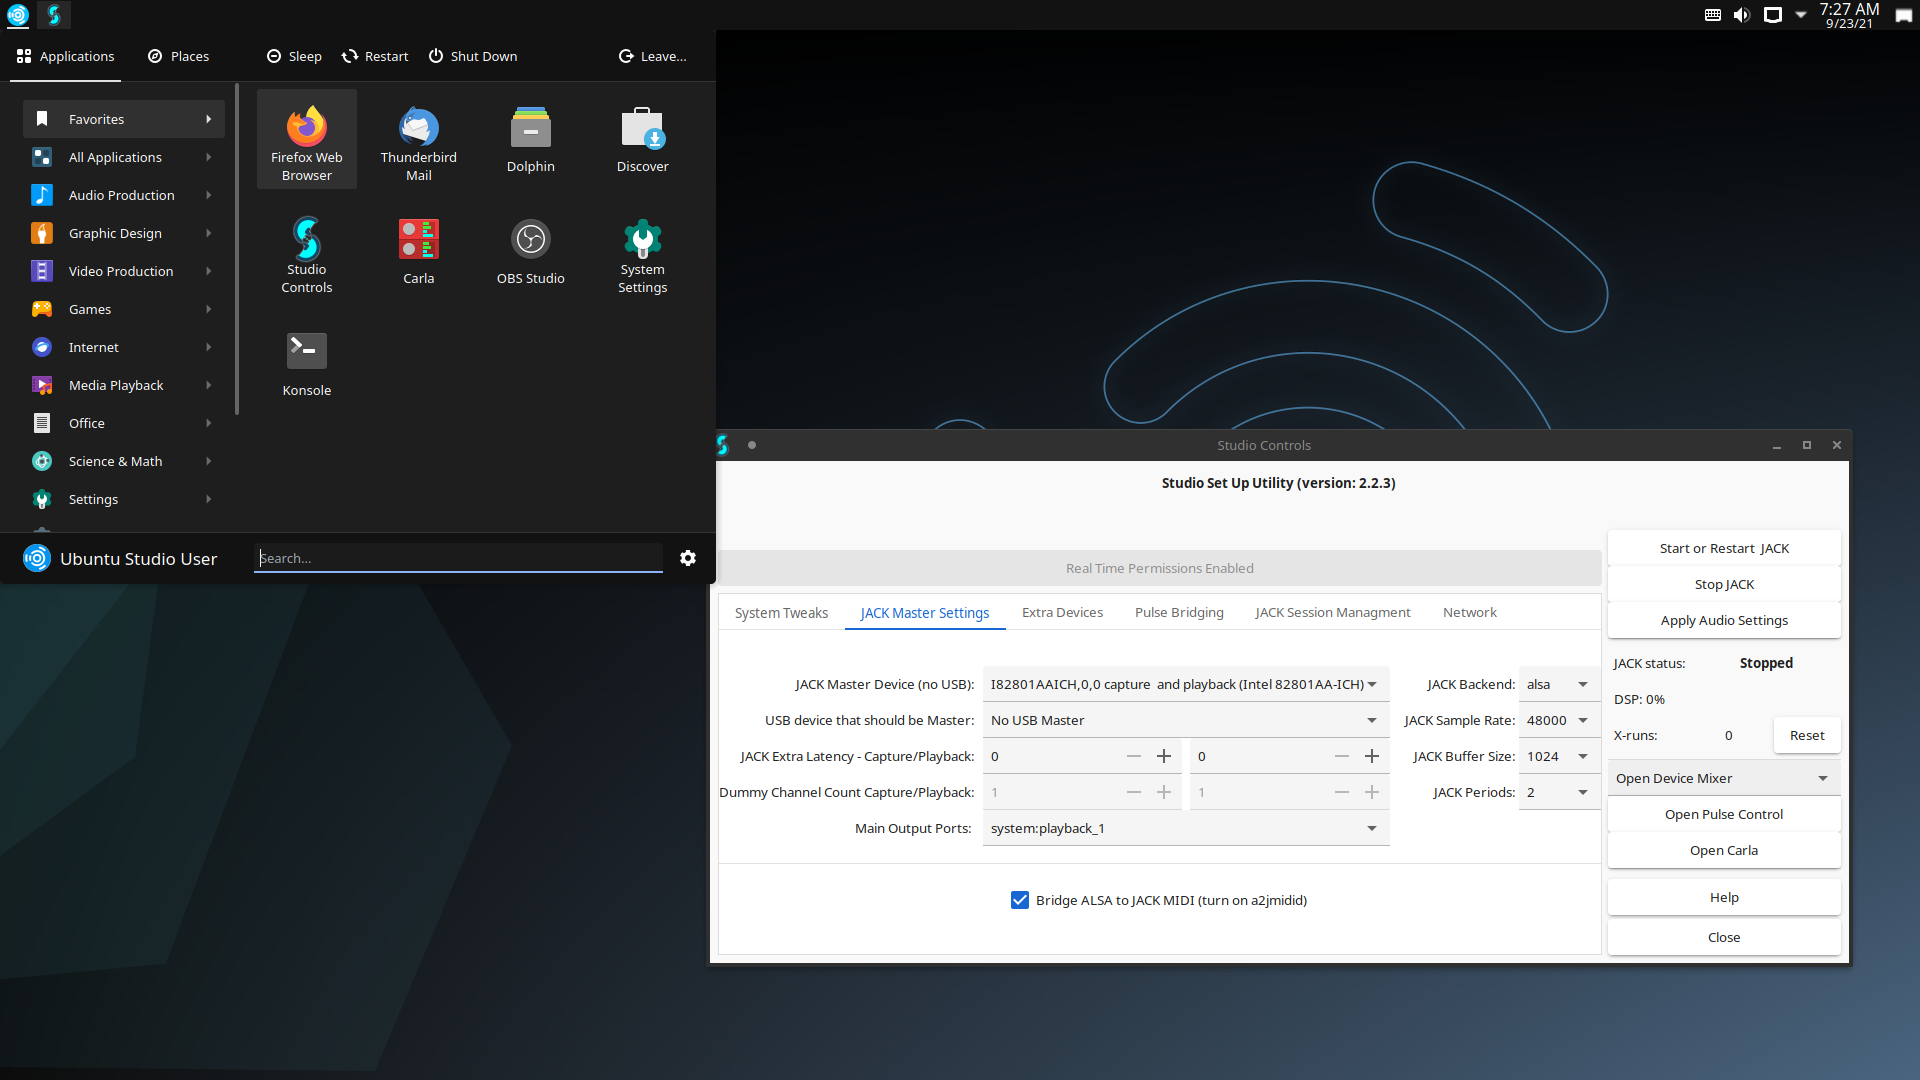Open the Audio Production submenu
This screenshot has height=1080, width=1920.
click(x=121, y=194)
